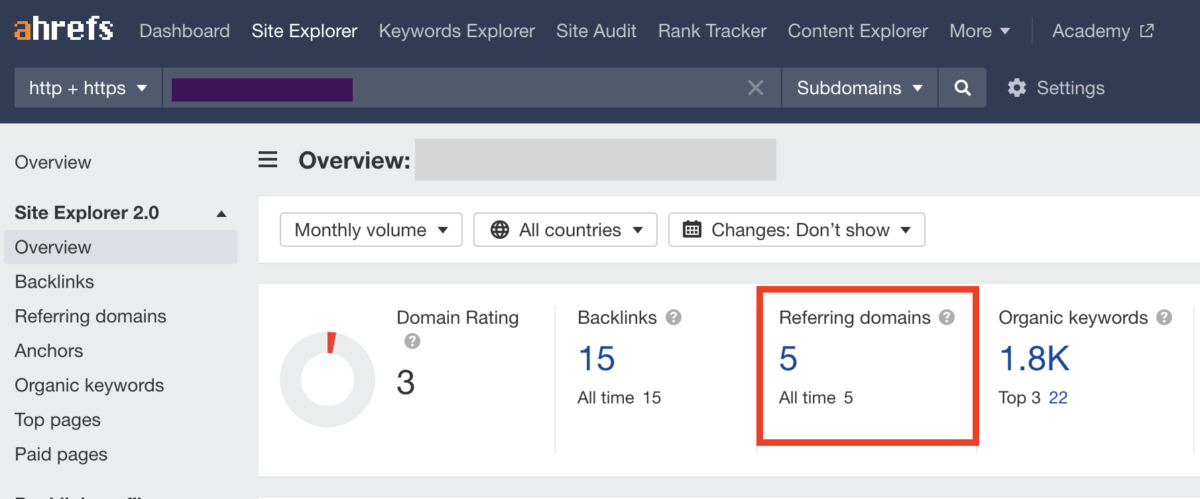
Task: Show the Backlinks help tooltip icon
Action: [x=673, y=317]
